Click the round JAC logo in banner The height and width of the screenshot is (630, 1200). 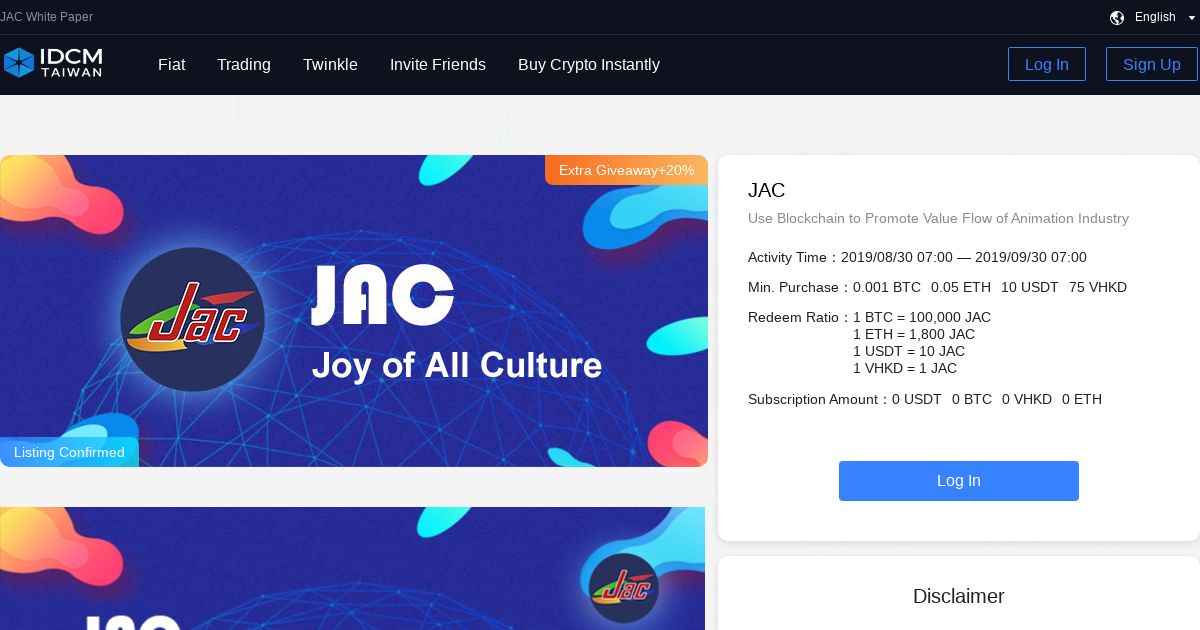point(192,319)
